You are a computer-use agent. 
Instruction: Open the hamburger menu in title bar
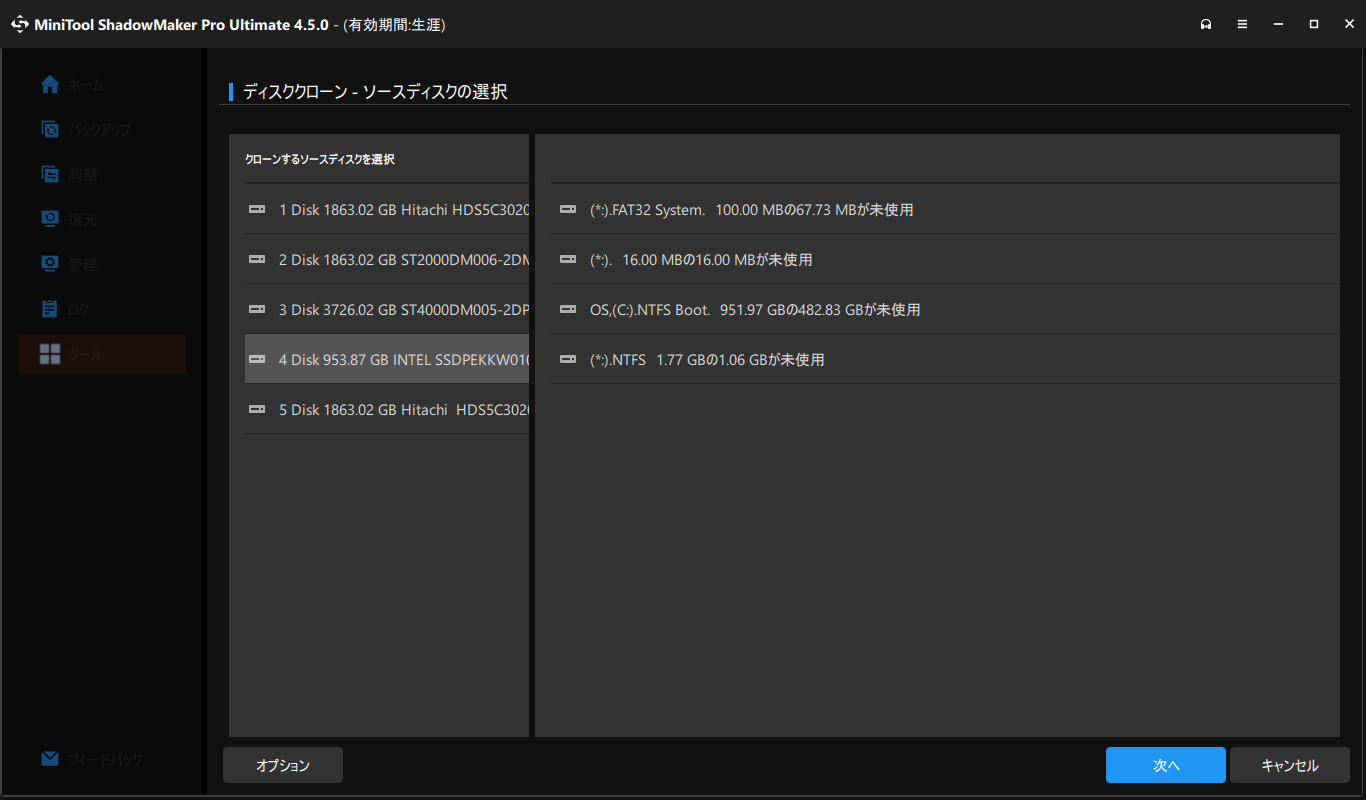tap(1242, 24)
